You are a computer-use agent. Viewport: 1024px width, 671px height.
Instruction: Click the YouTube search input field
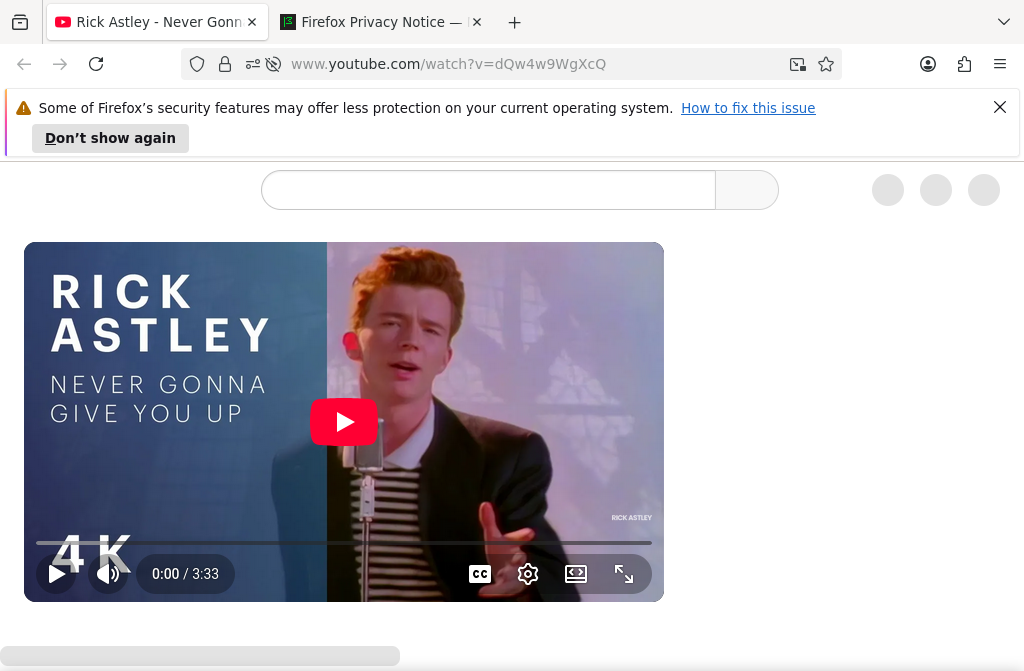pyautogui.click(x=488, y=190)
